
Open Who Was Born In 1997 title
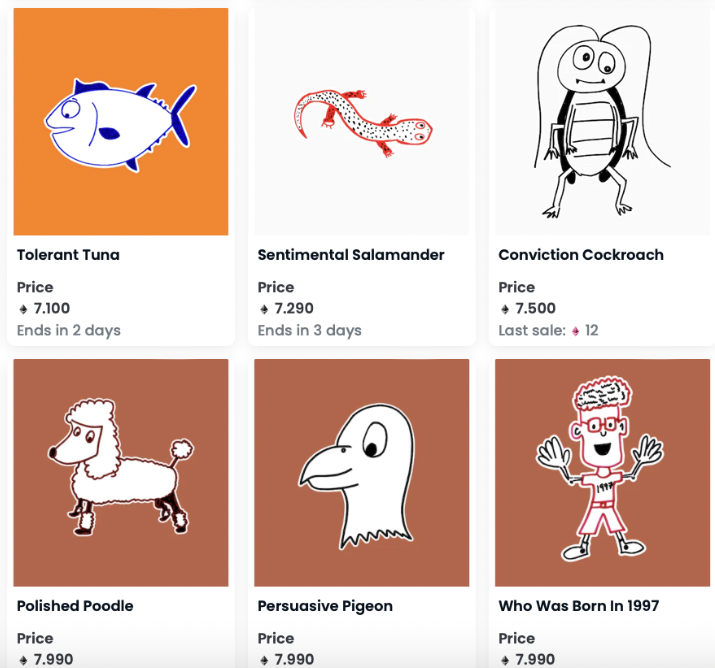pos(579,606)
